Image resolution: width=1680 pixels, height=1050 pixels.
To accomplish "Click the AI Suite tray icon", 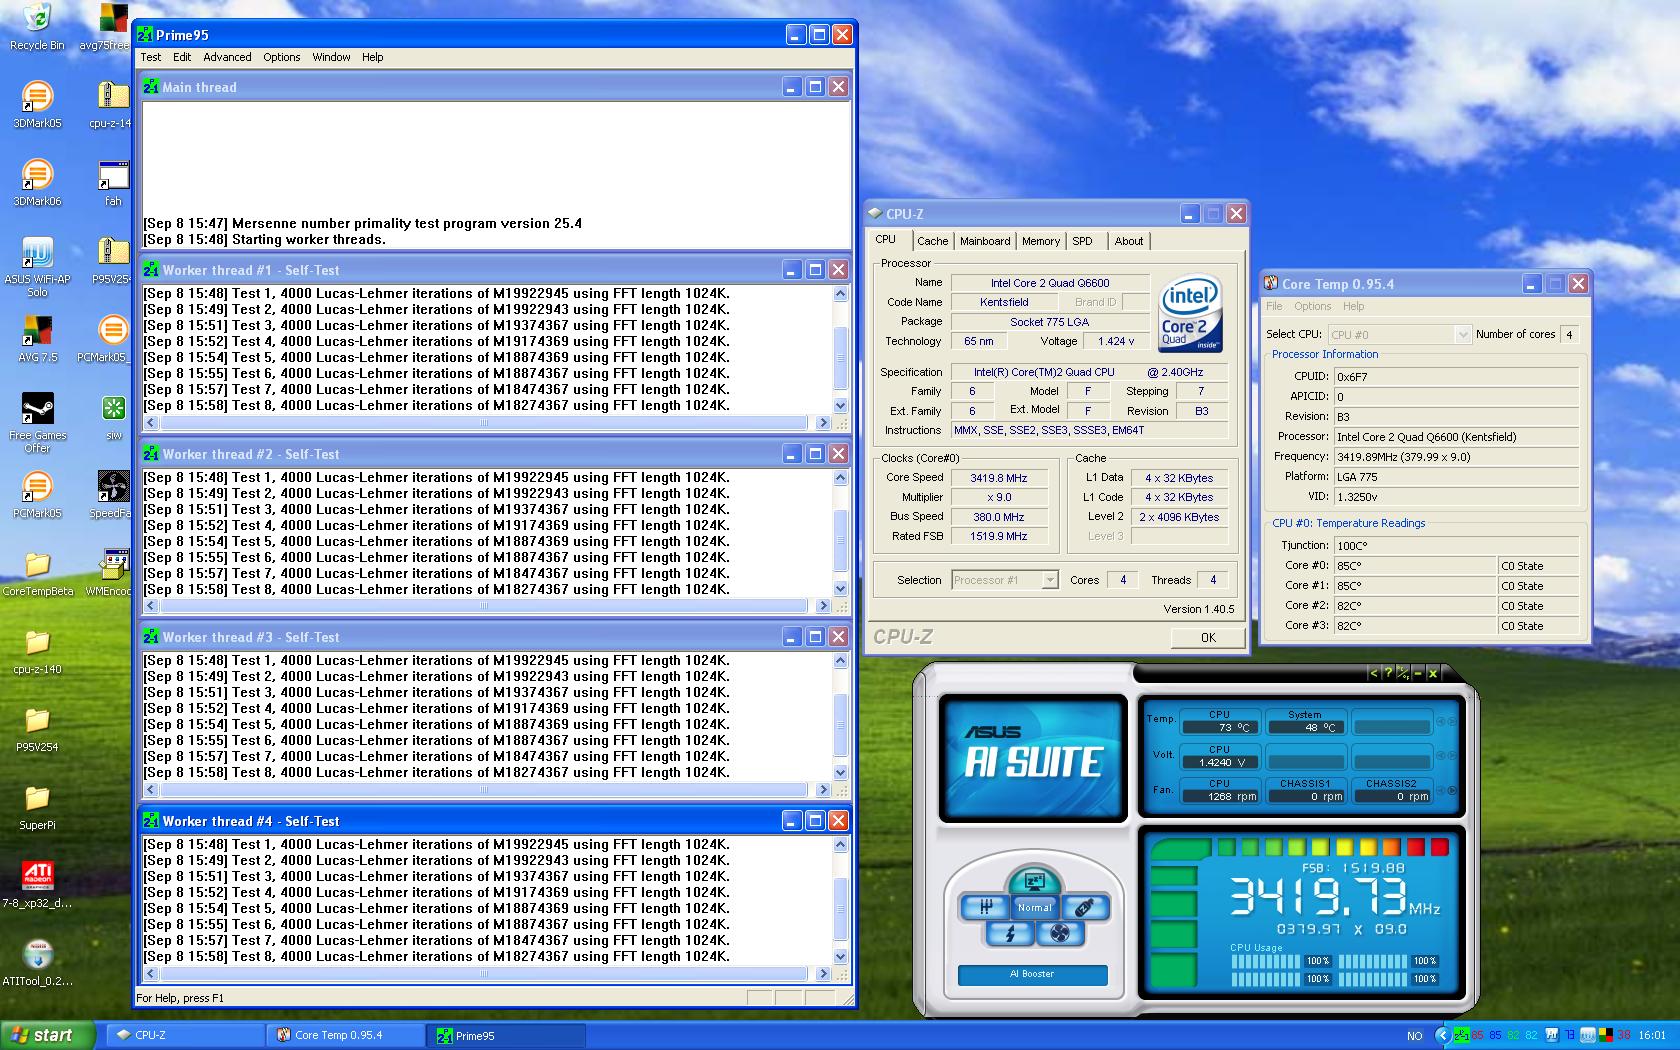I will pyautogui.click(x=1552, y=1035).
